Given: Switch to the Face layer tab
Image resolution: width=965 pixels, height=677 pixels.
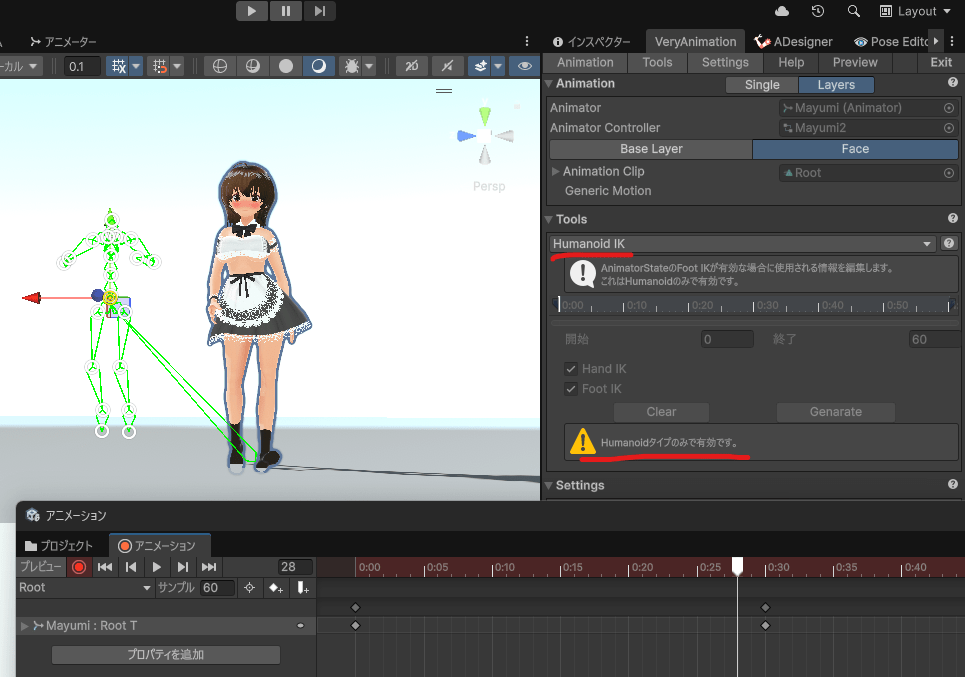Looking at the screenshot, I should click(855, 148).
